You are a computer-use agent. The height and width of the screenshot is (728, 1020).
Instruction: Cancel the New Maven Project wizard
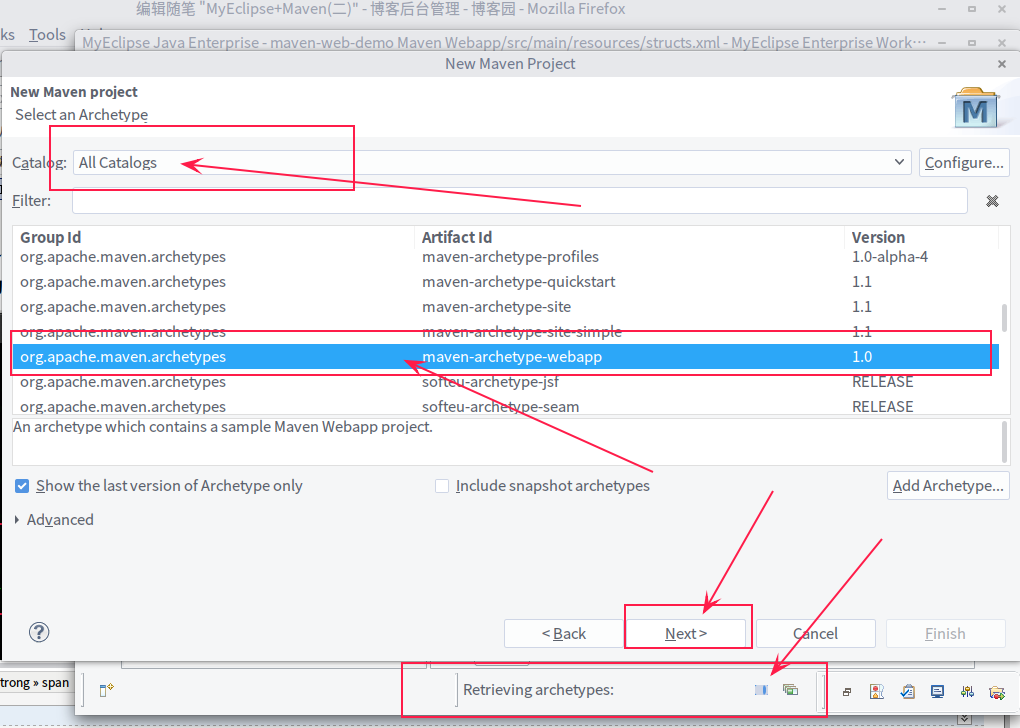(815, 634)
